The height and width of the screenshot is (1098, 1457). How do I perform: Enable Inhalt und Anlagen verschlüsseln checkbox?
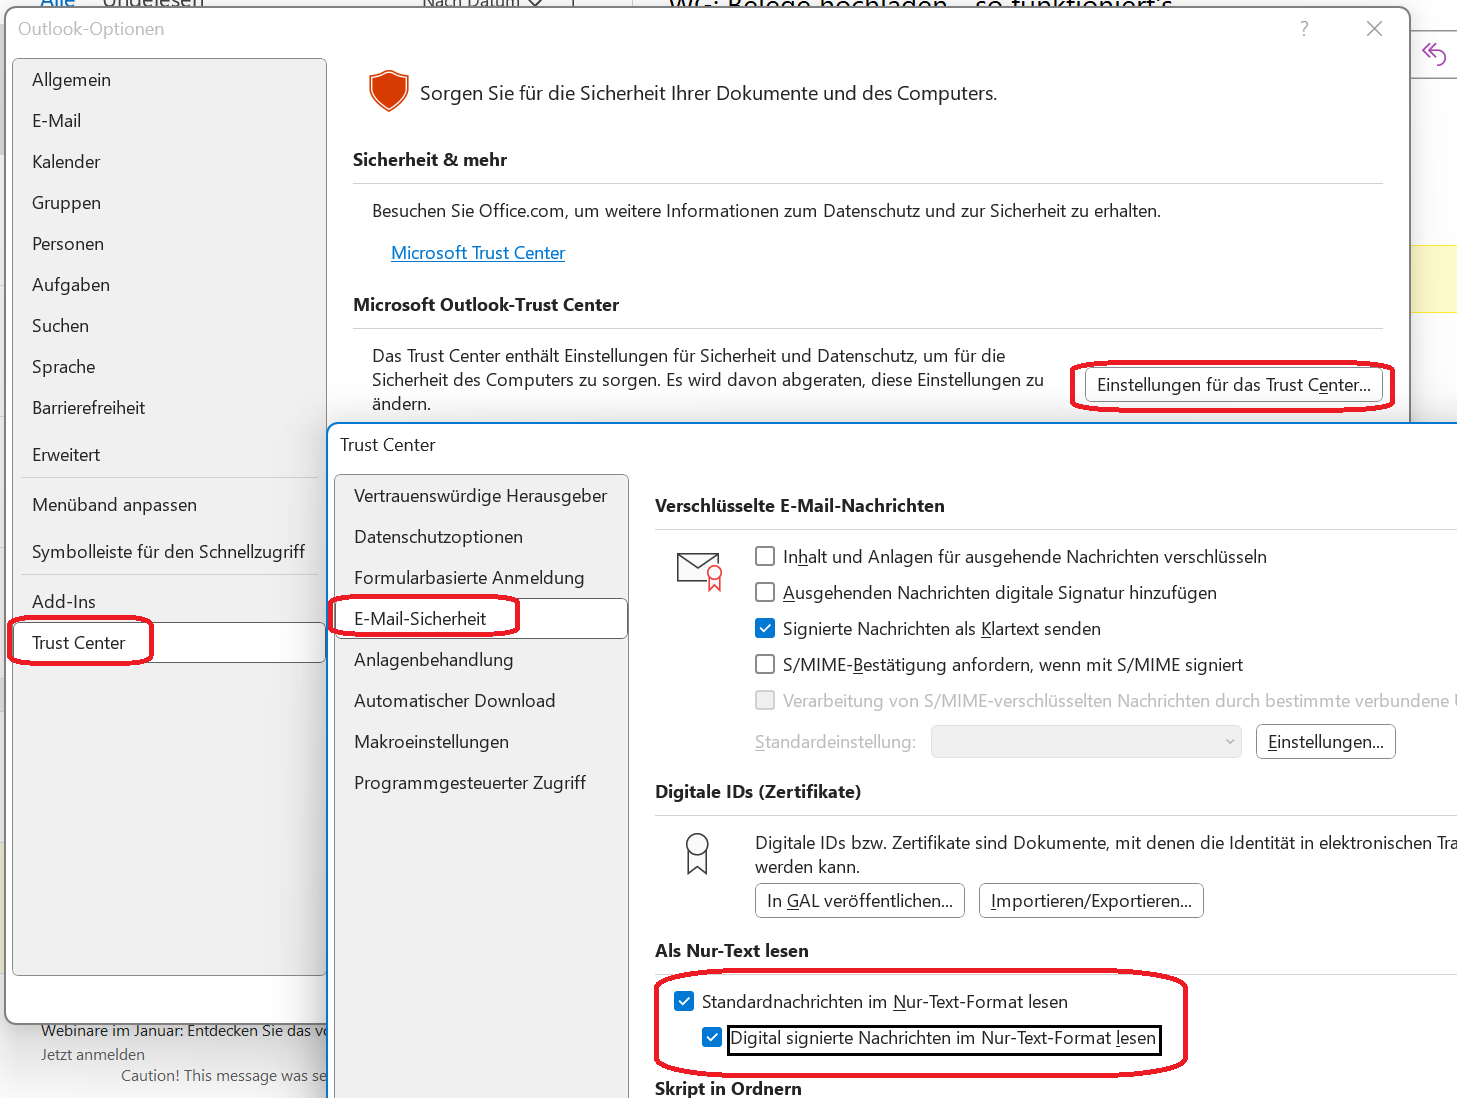coord(765,556)
